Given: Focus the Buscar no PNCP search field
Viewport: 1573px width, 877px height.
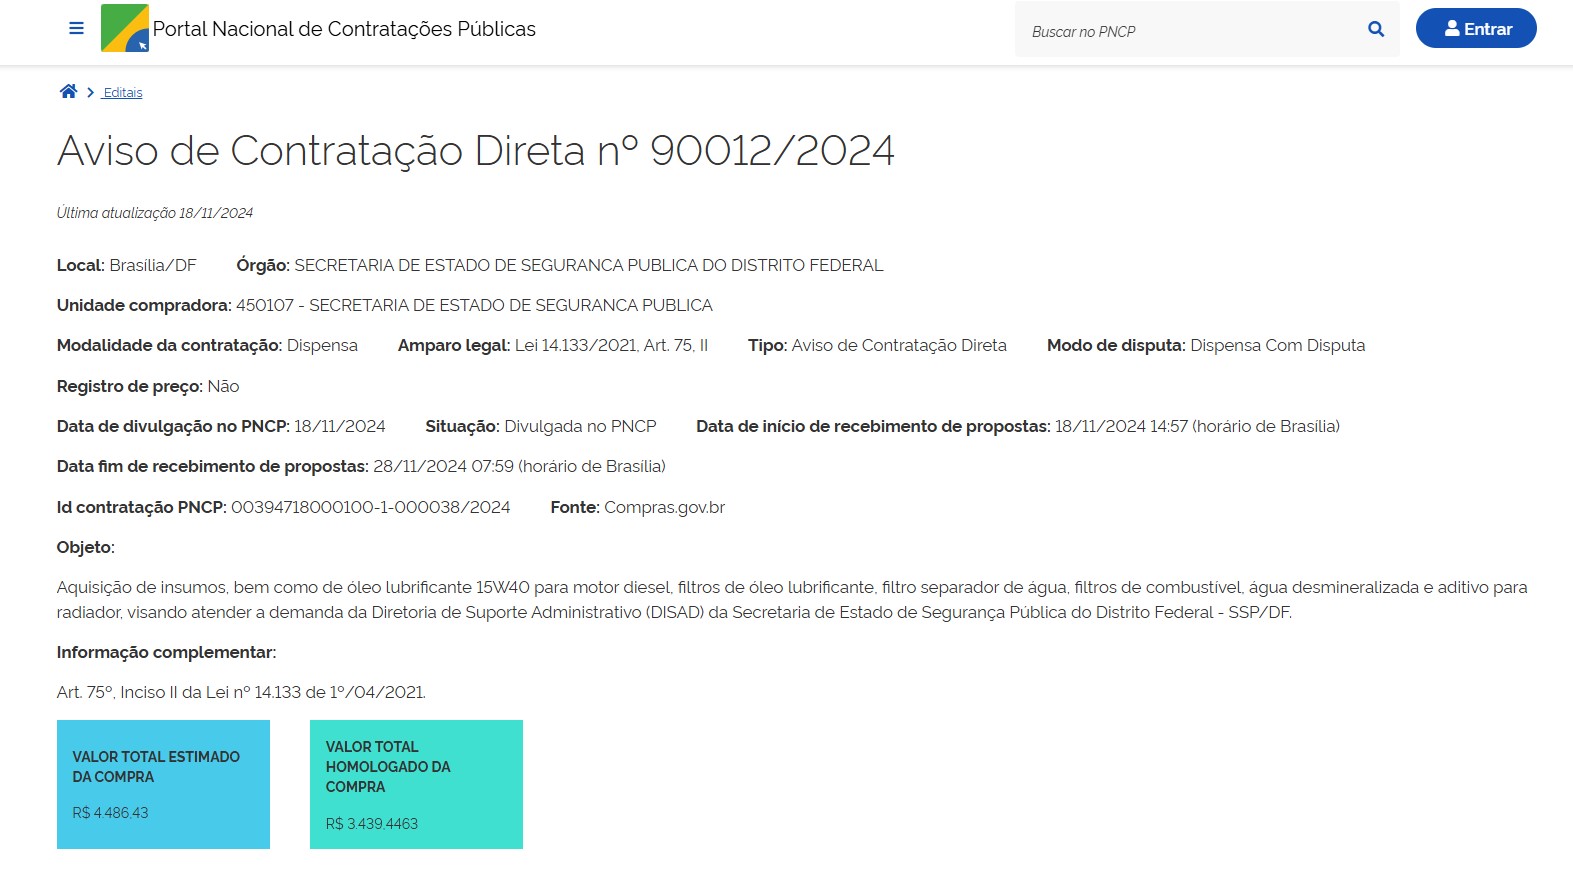Looking at the screenshot, I should point(1190,31).
